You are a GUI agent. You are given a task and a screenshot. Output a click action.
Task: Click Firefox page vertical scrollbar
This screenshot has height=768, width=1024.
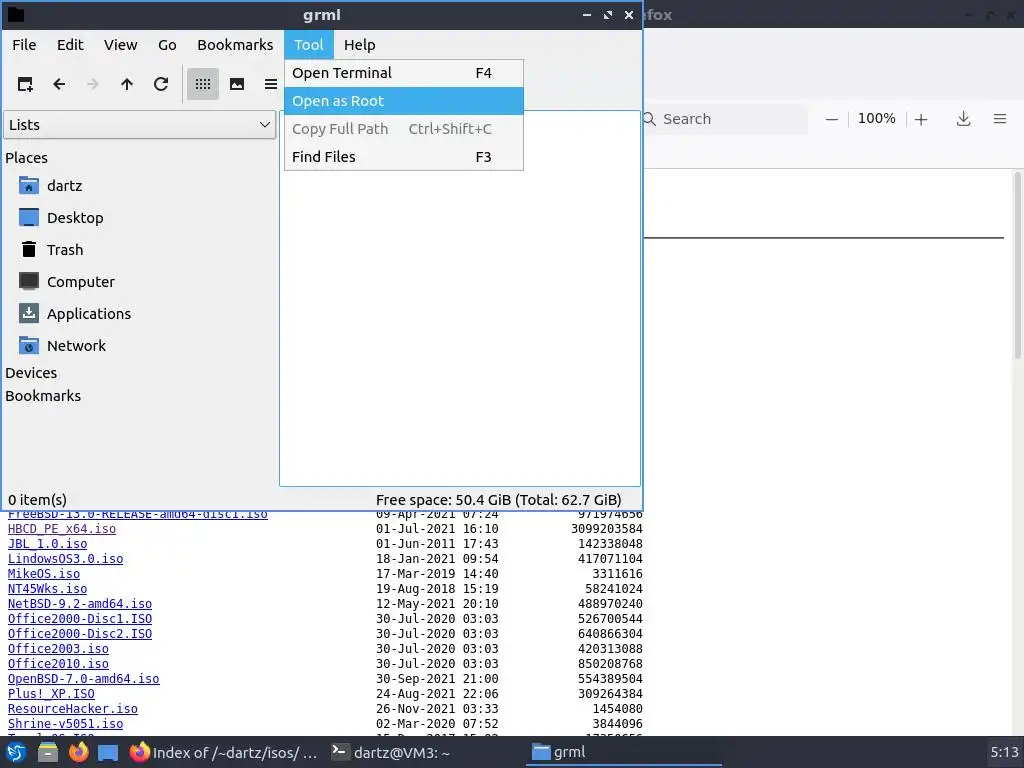coord(1017,265)
